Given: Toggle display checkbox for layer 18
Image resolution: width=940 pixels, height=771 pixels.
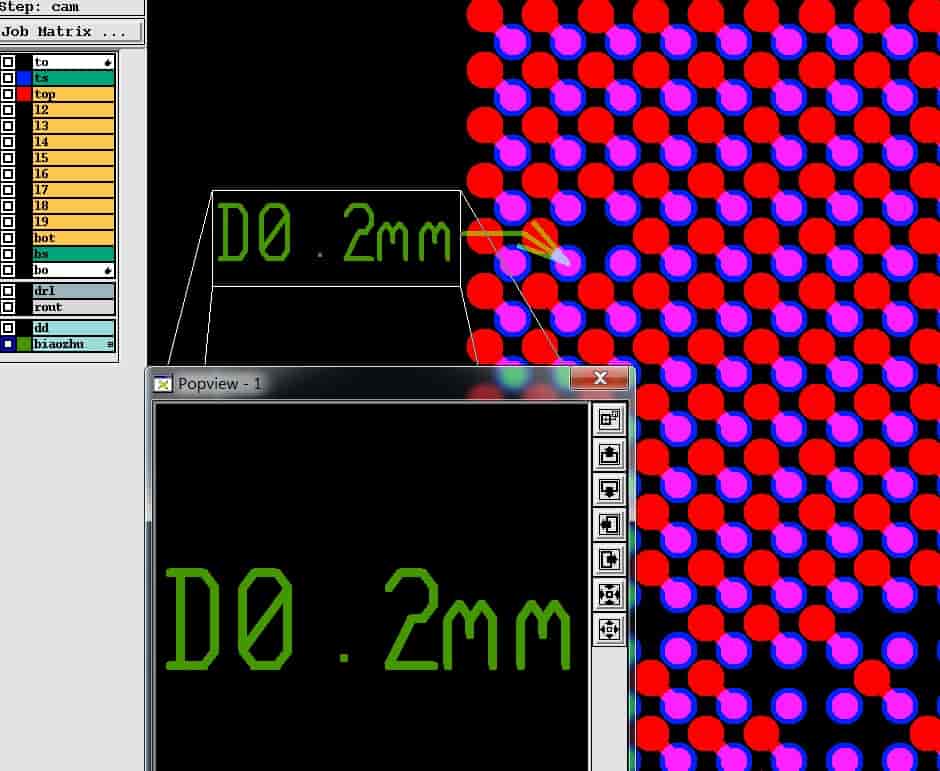Looking at the screenshot, I should [x=8, y=206].
